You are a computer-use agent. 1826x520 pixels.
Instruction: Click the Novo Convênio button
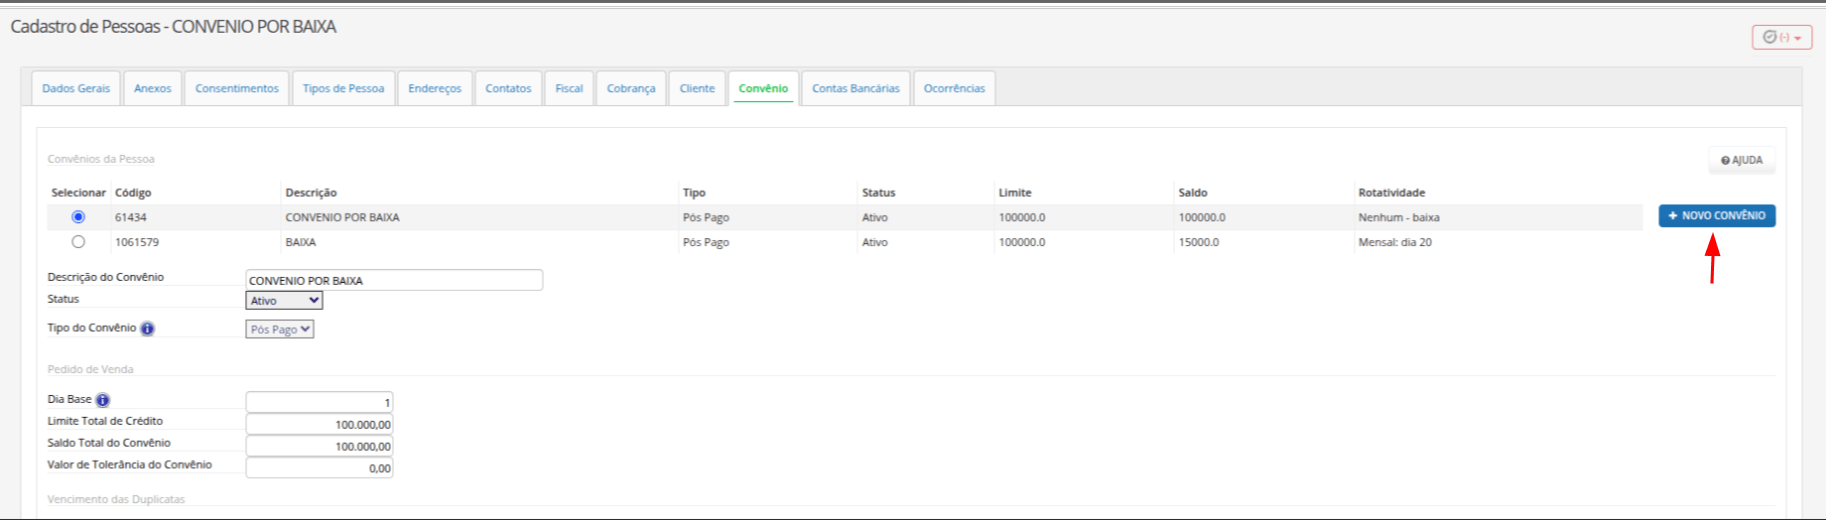pyautogui.click(x=1717, y=216)
